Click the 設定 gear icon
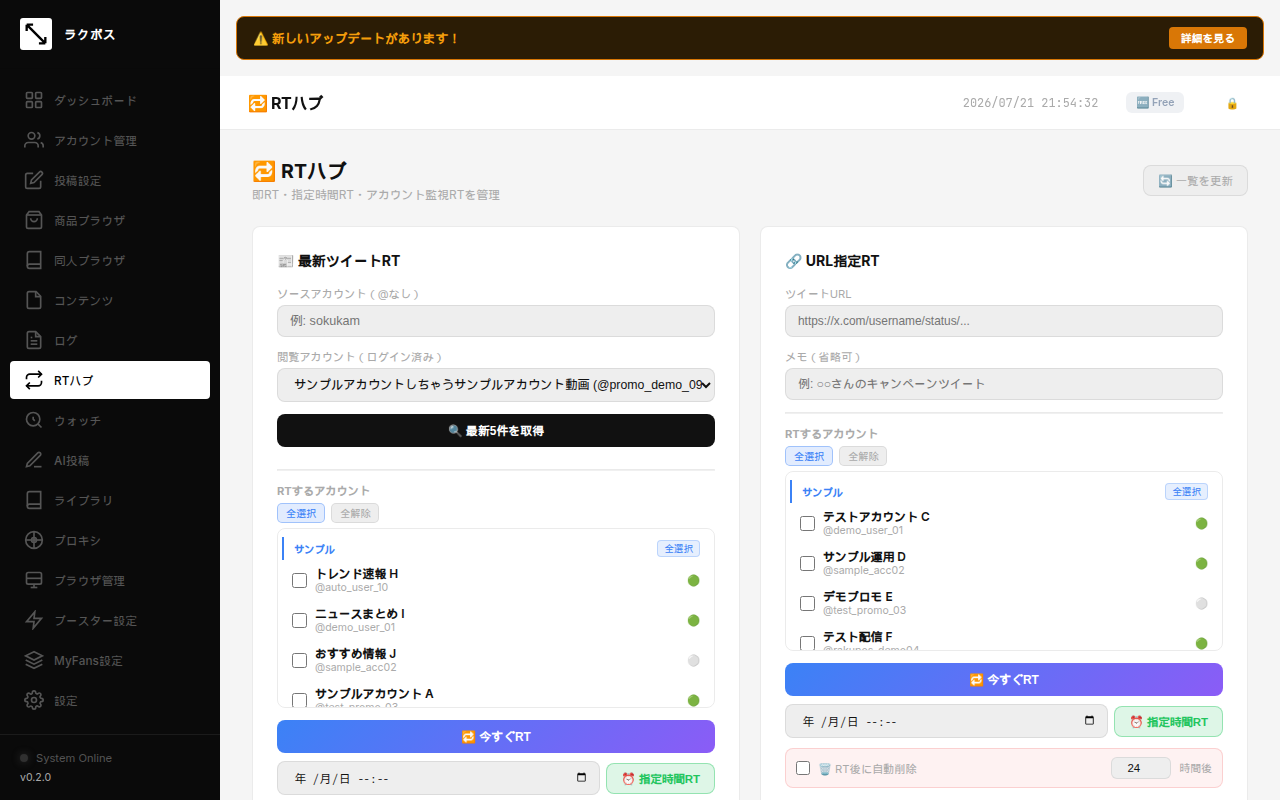 [34, 700]
